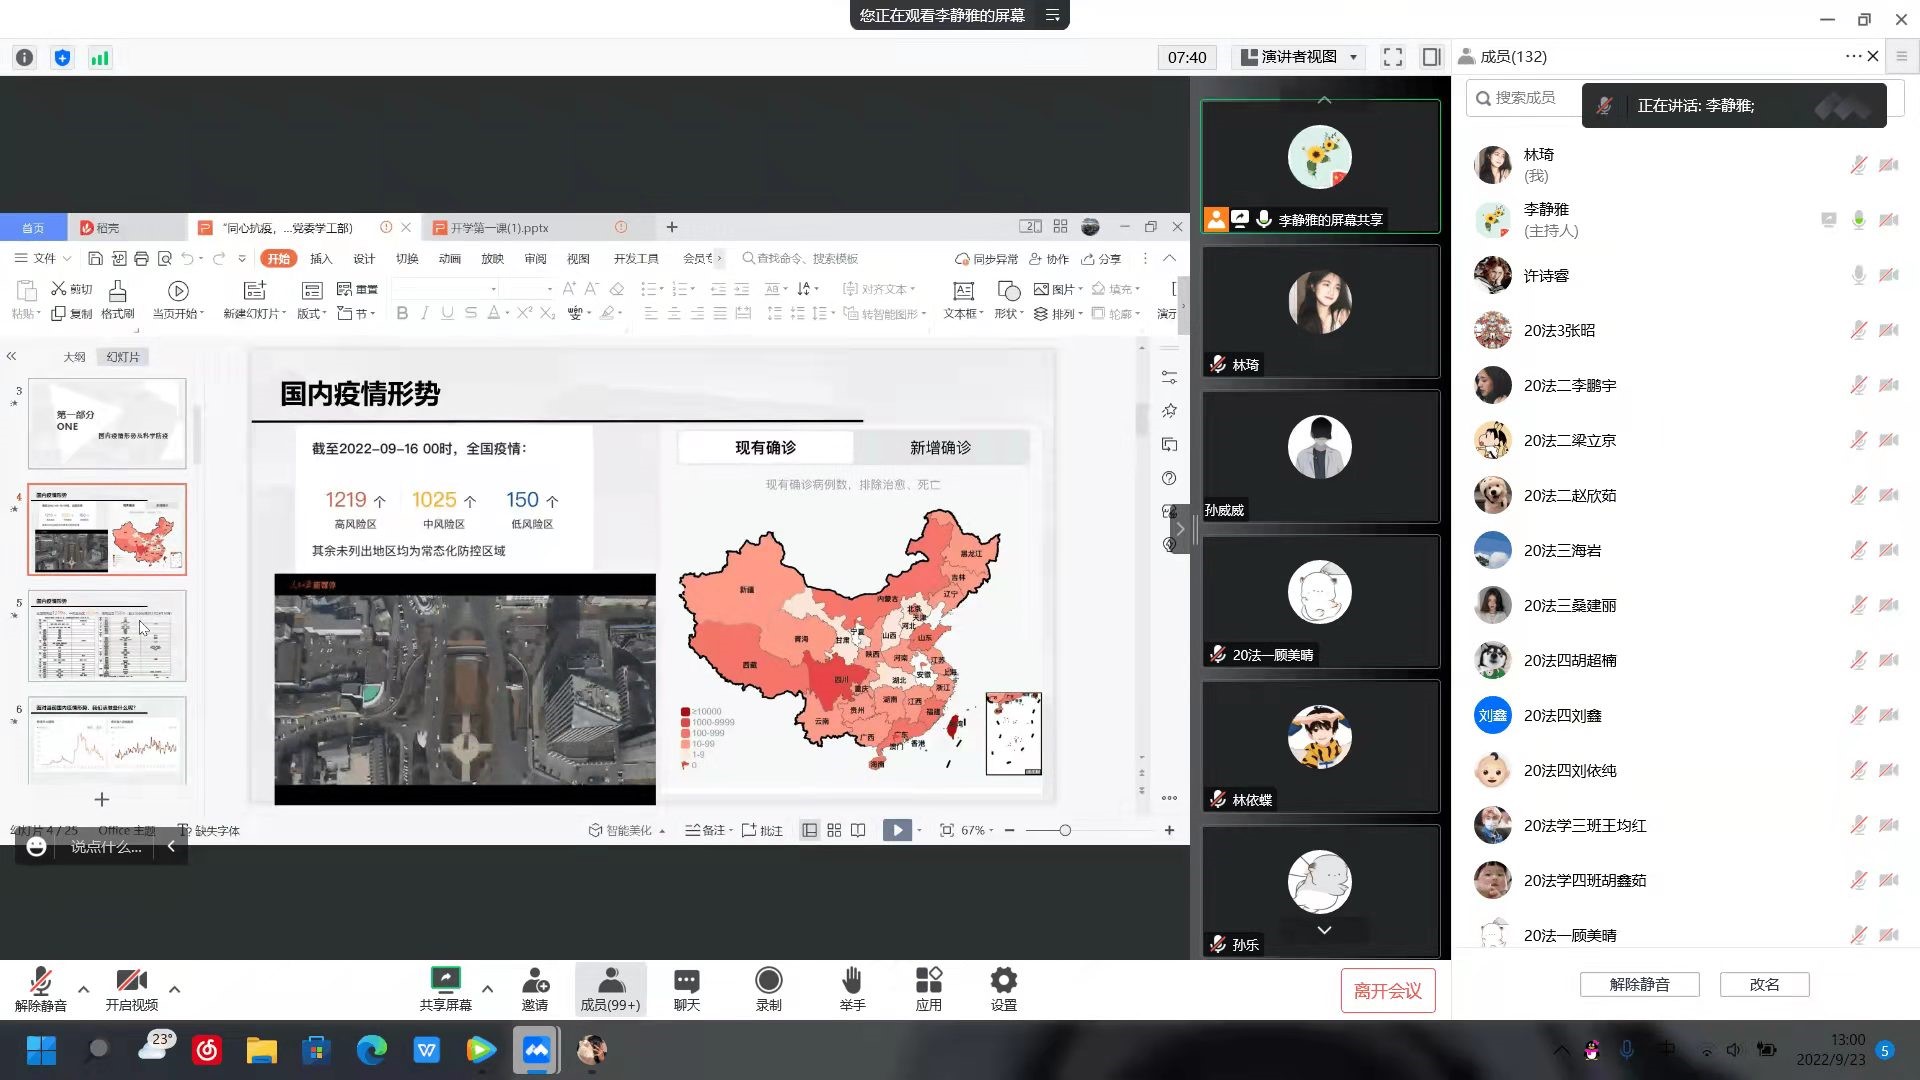Toggle camera icon for 20法3张昭
This screenshot has height=1080, width=1920.
(x=1889, y=330)
